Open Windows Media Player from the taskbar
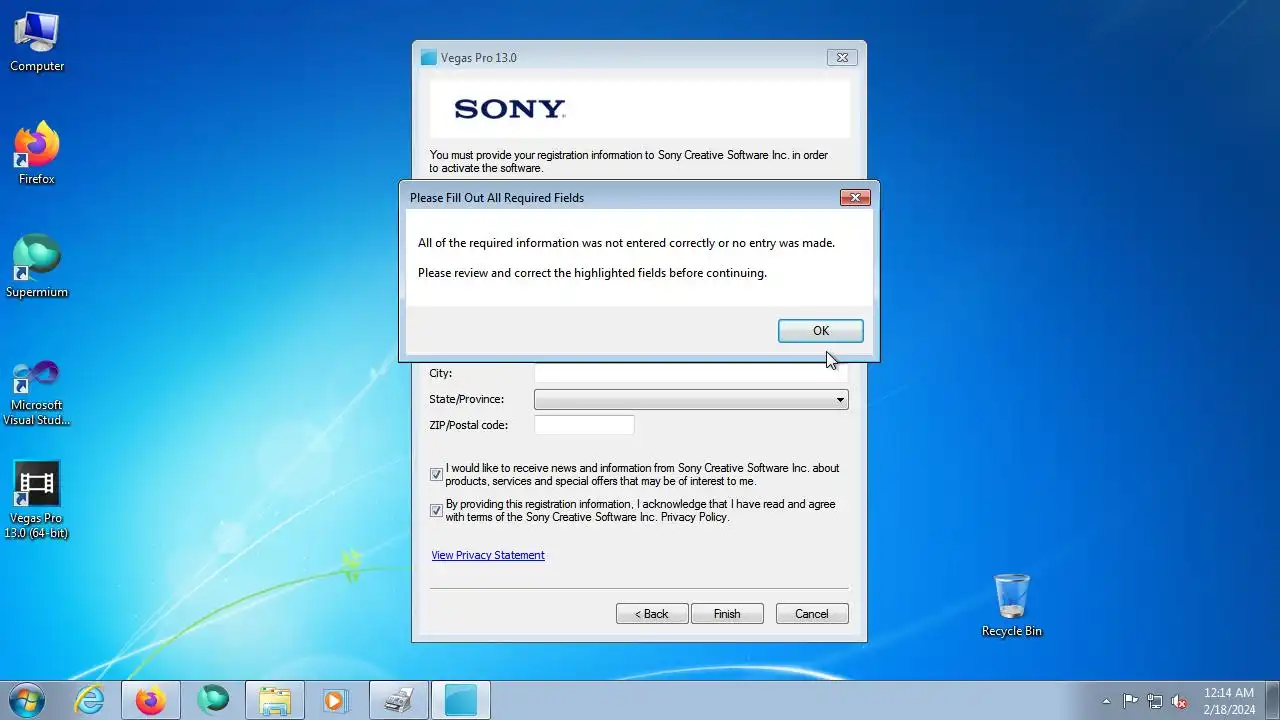 tap(336, 700)
